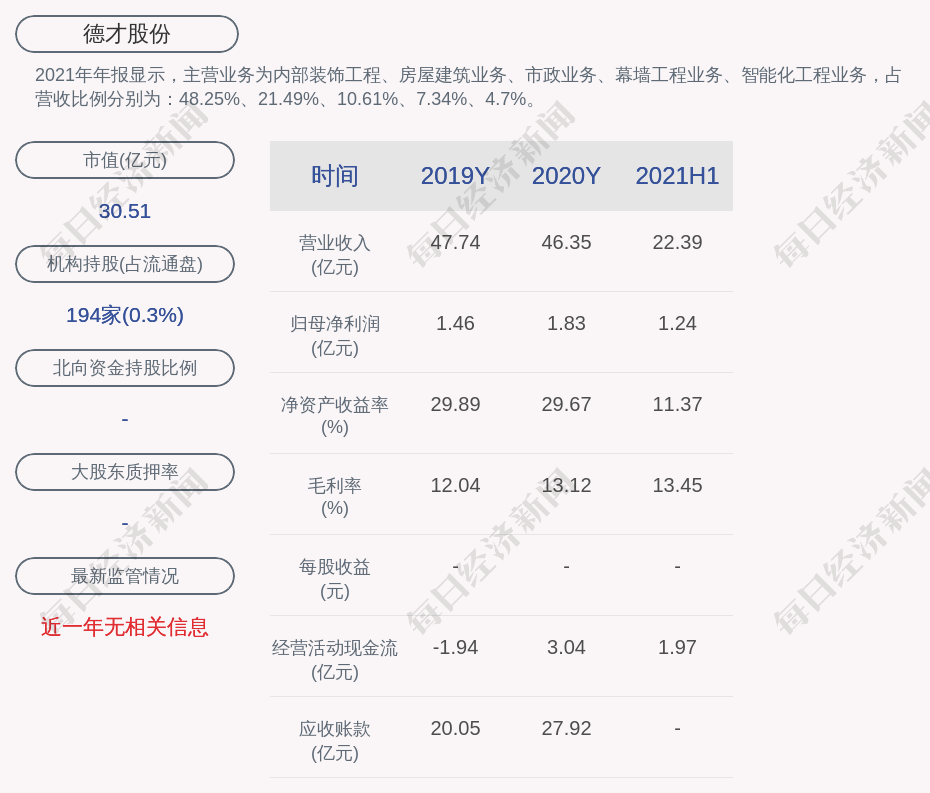Screen dimensions: 930x793
Task: Click the 应收账款 2020Y value 27.92
Action: coord(566,728)
